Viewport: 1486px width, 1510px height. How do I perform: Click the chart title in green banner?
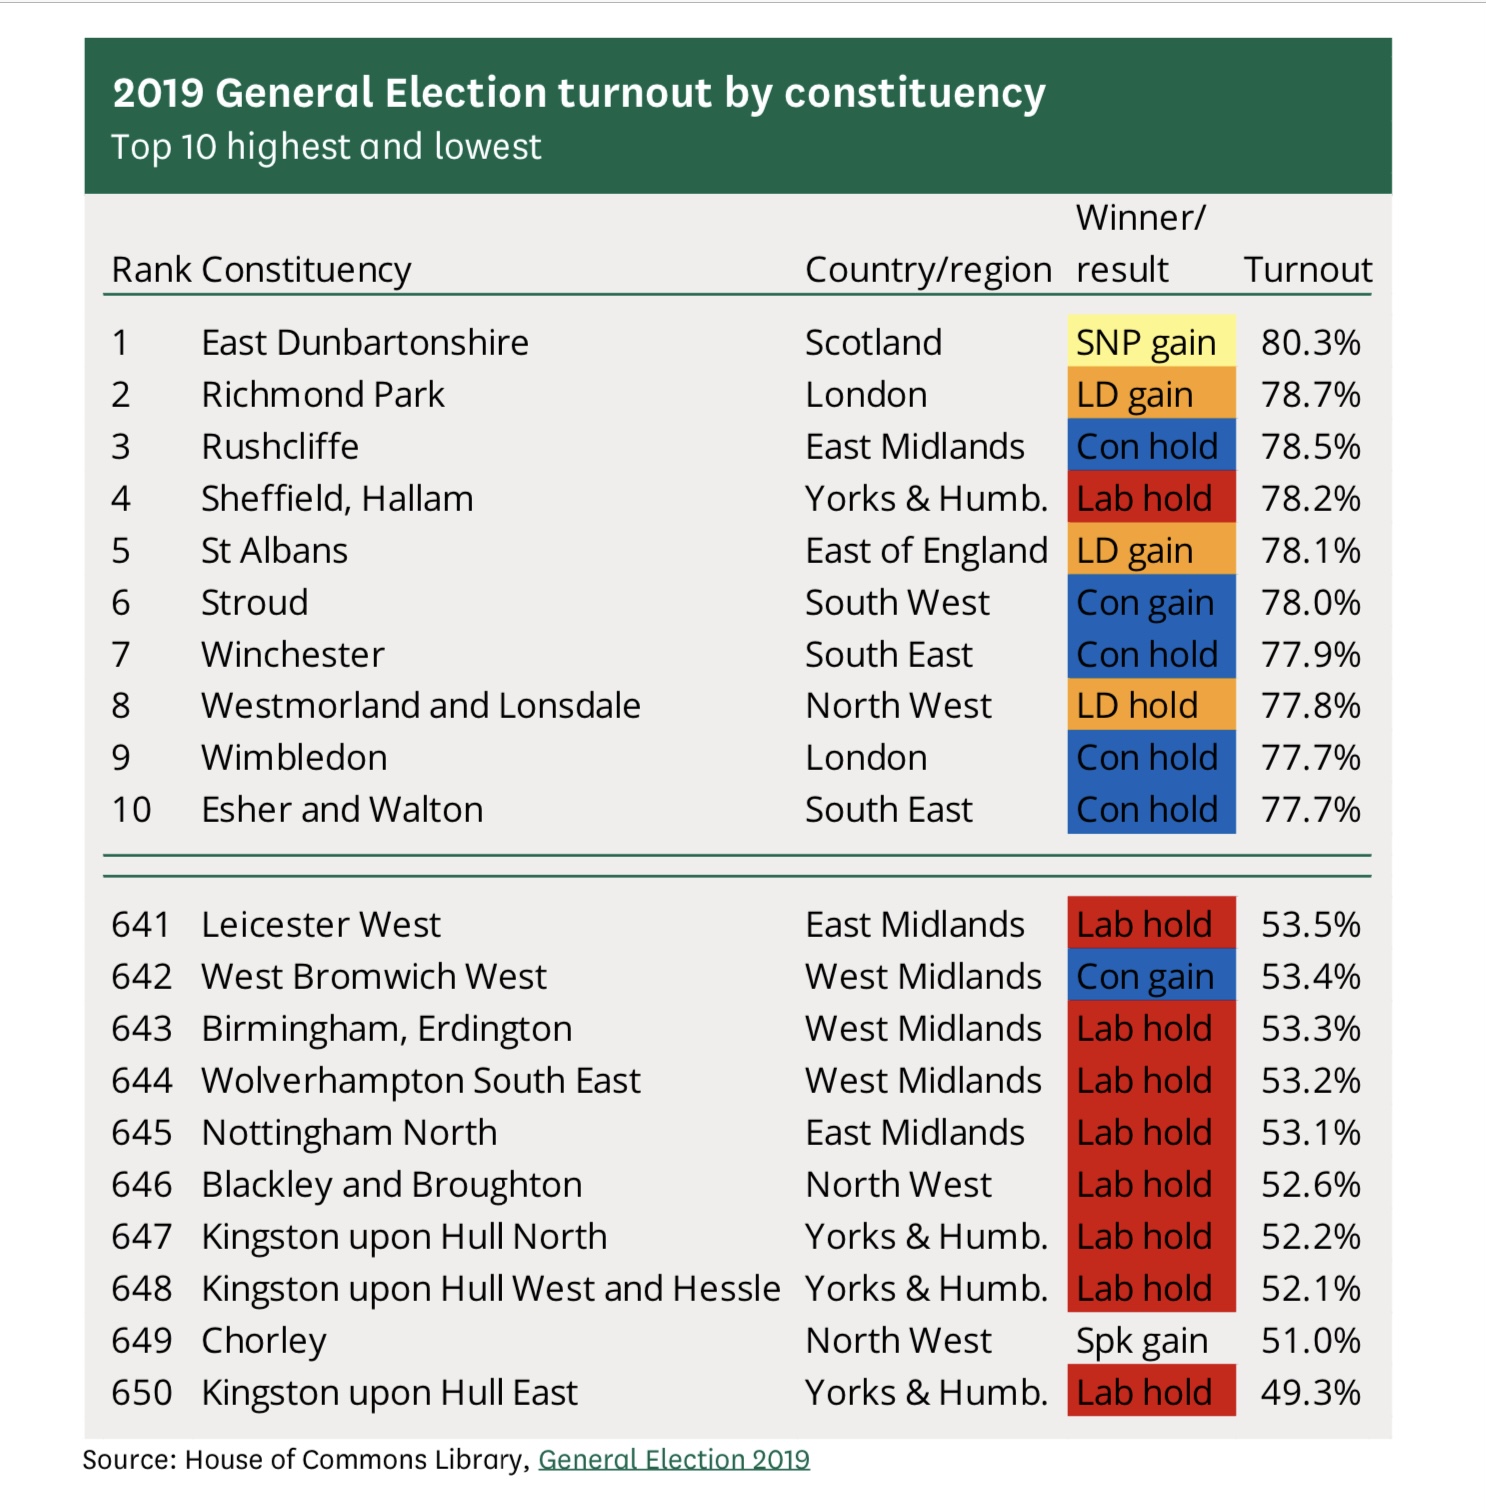[578, 93]
